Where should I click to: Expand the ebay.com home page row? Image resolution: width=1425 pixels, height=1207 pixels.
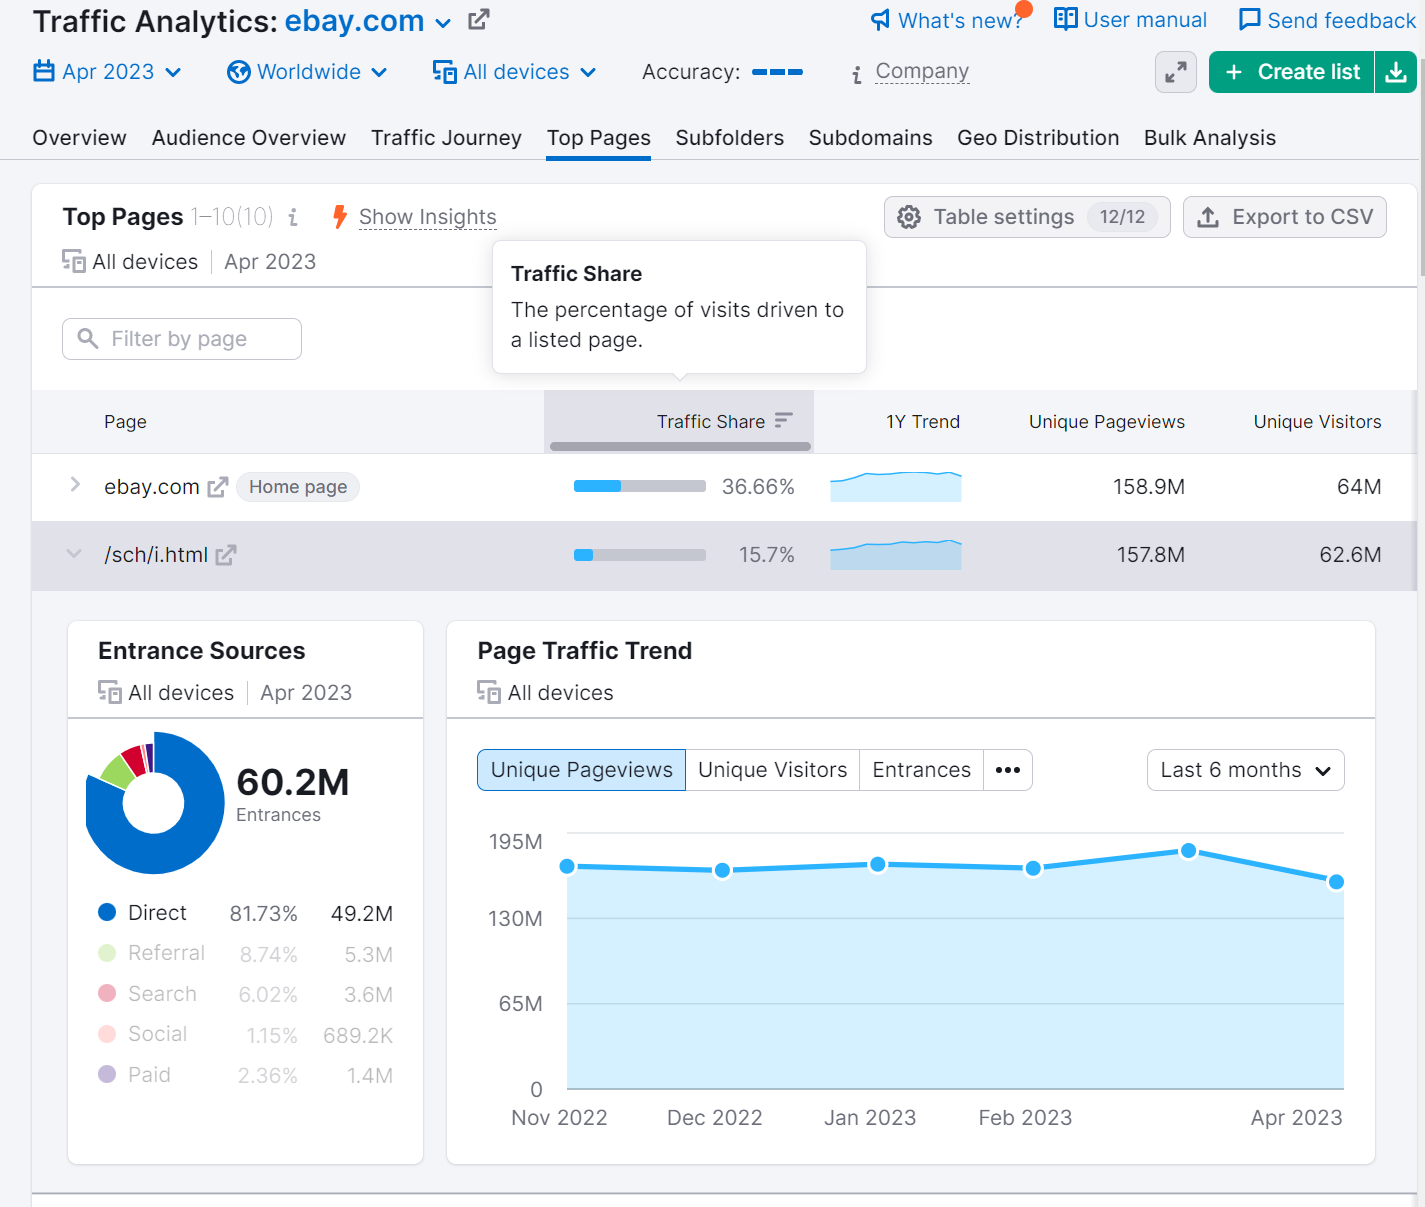point(75,486)
